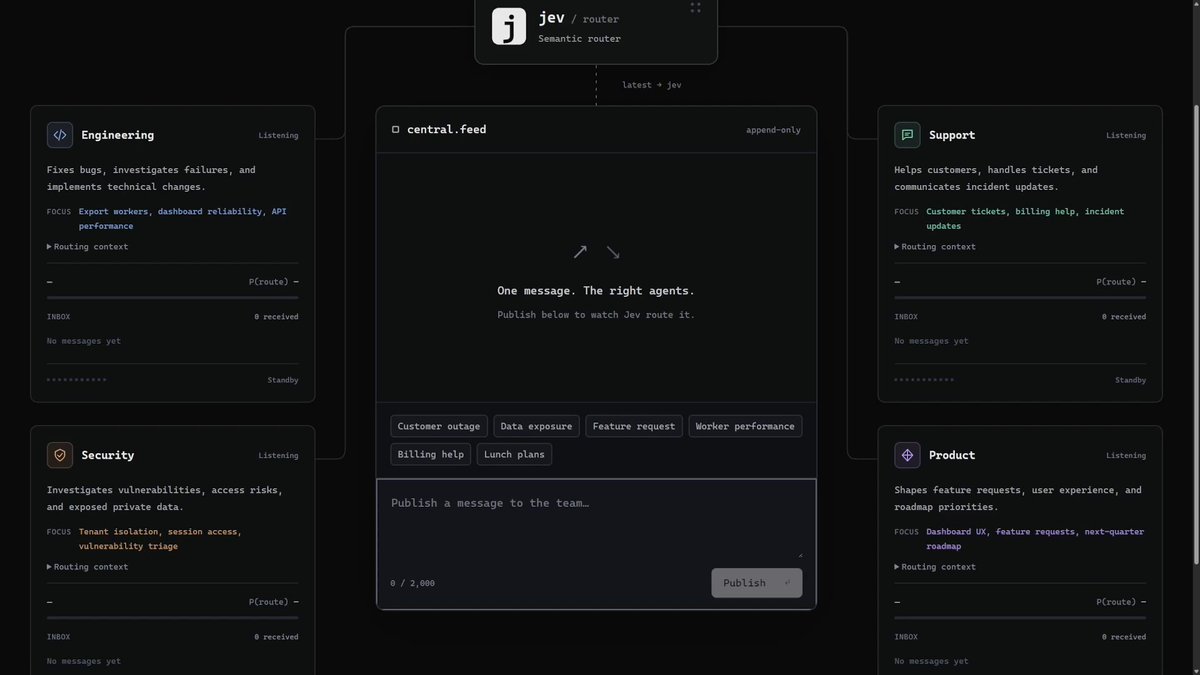Click the page vertical scrollbar
The image size is (1200, 675).
click(x=1195, y=337)
